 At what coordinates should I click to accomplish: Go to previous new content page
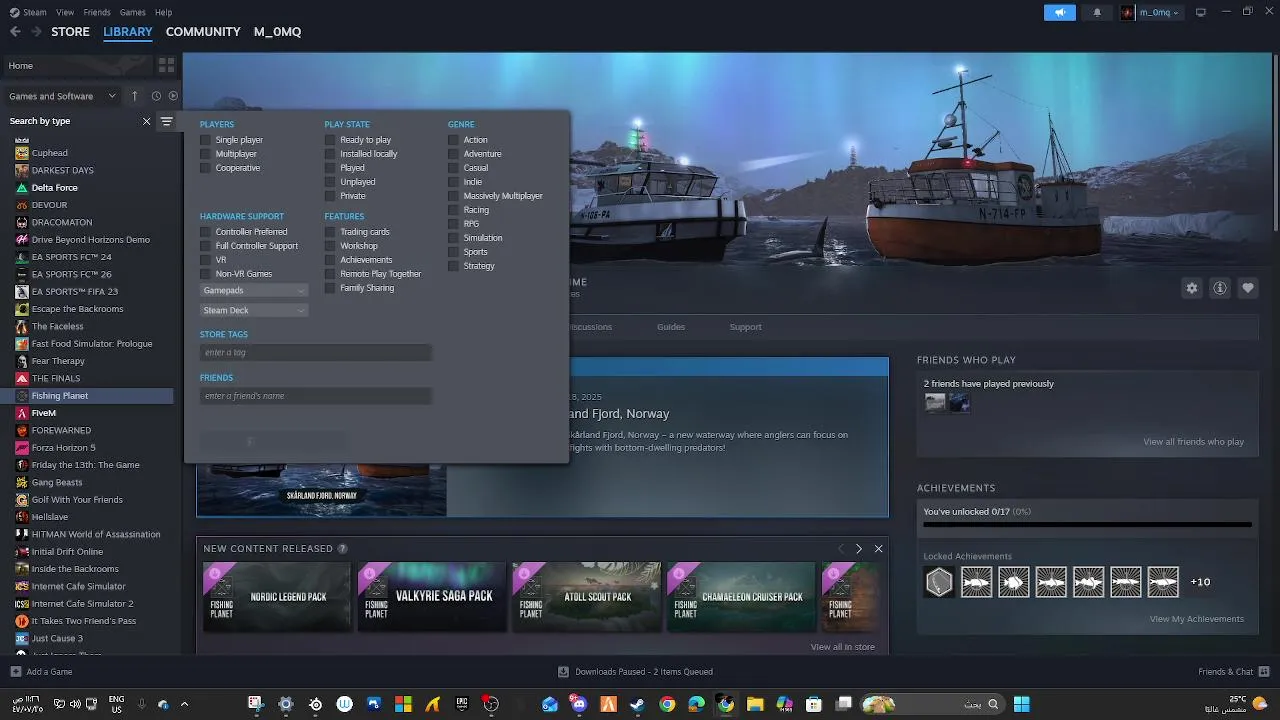coord(840,549)
